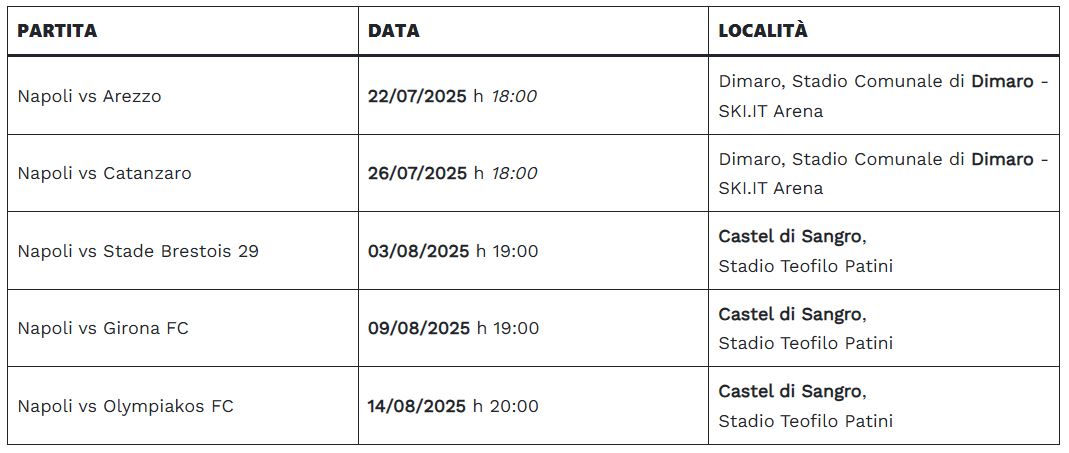Click the 03/08/2025 match date
The width and height of the screenshot is (1069, 453).
(x=418, y=251)
